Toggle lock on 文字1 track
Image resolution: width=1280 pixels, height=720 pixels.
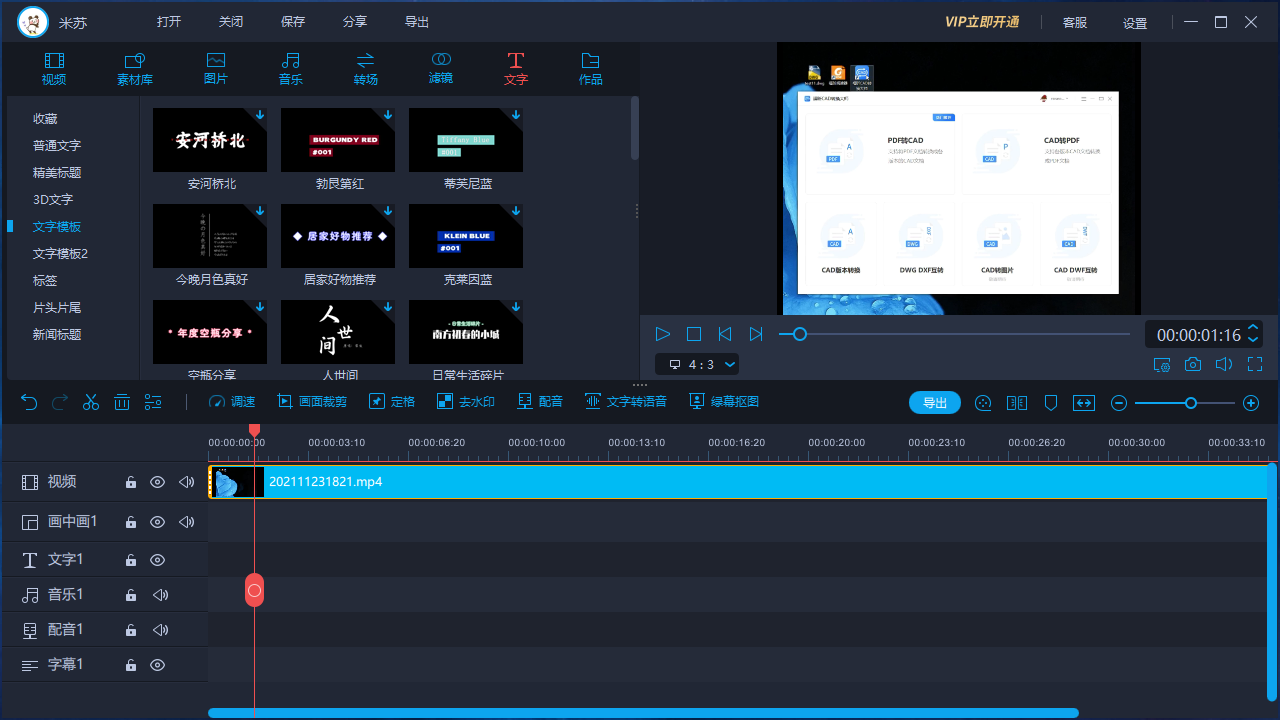click(130, 560)
